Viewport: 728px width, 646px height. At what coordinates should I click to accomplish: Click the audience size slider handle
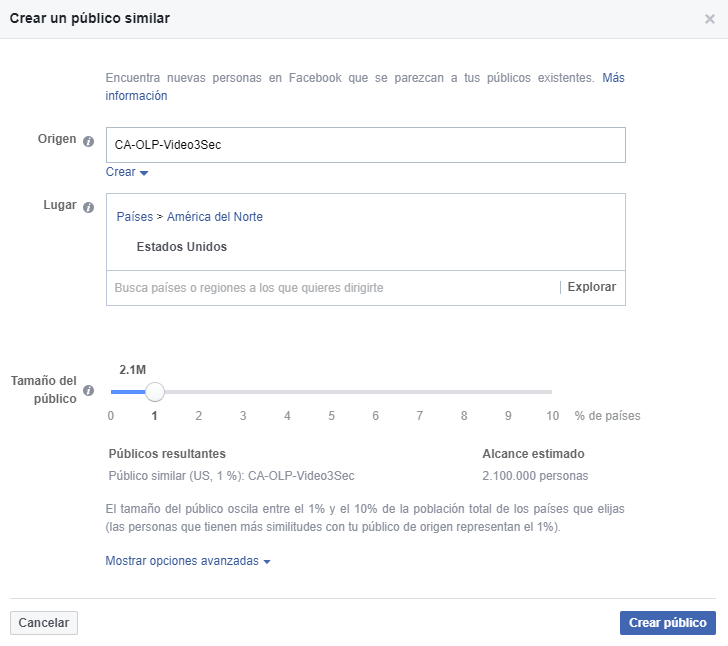tap(155, 392)
